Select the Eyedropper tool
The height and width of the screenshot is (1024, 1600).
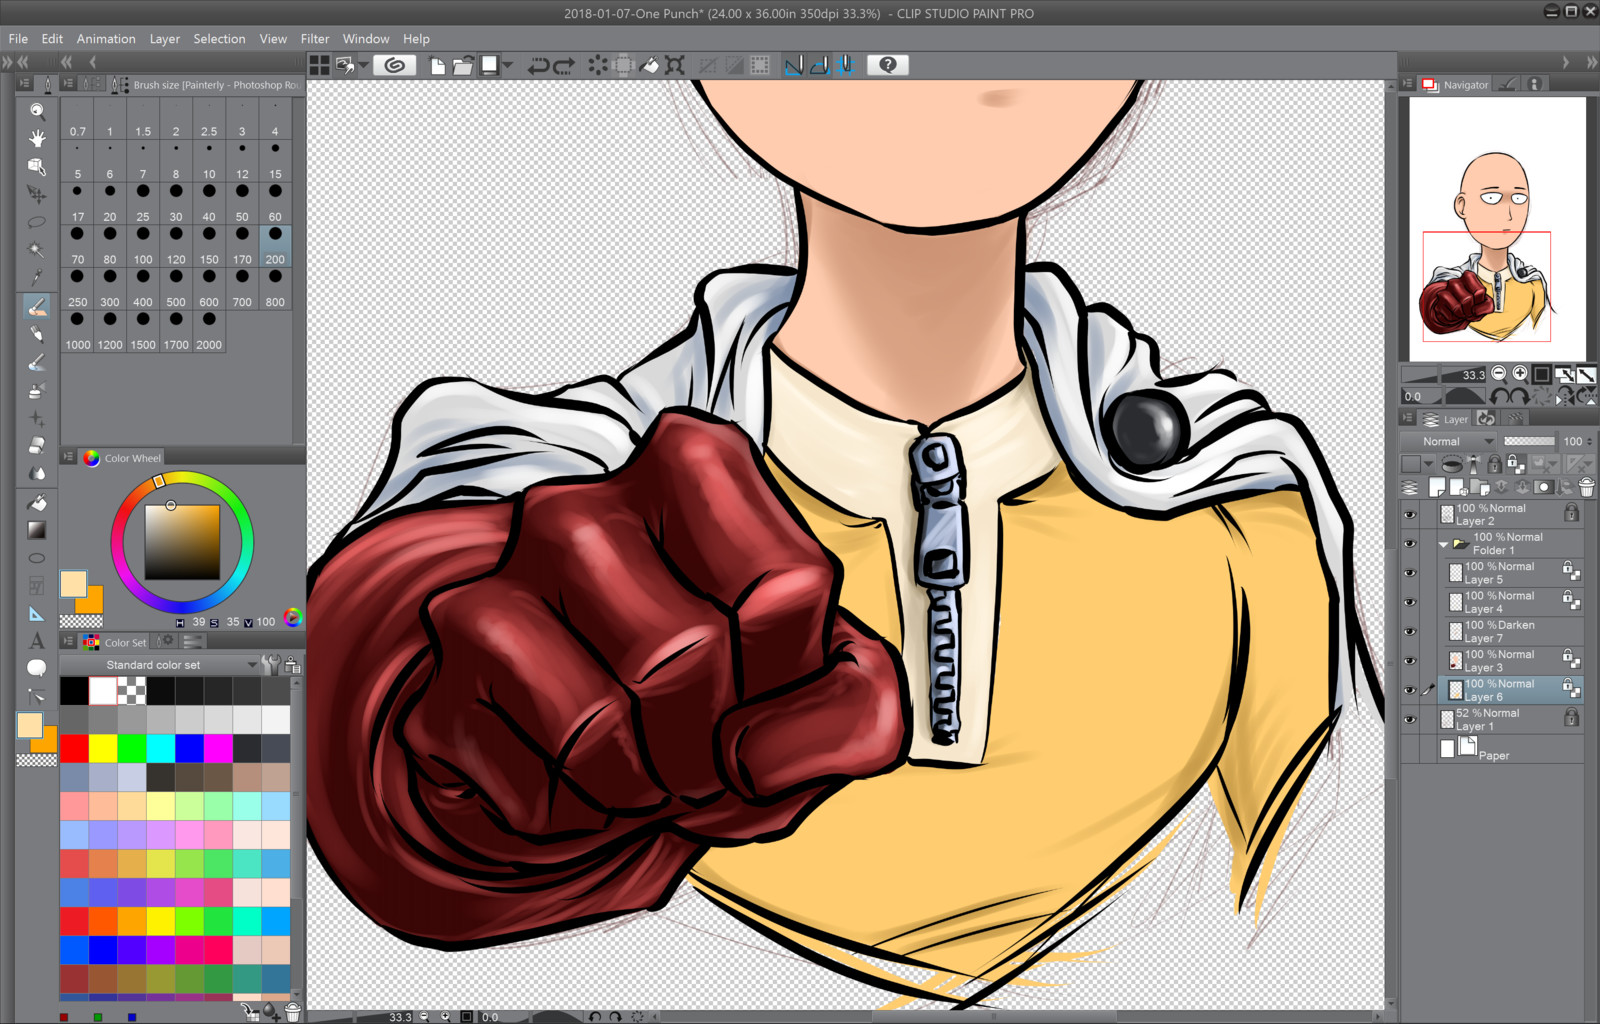point(37,278)
